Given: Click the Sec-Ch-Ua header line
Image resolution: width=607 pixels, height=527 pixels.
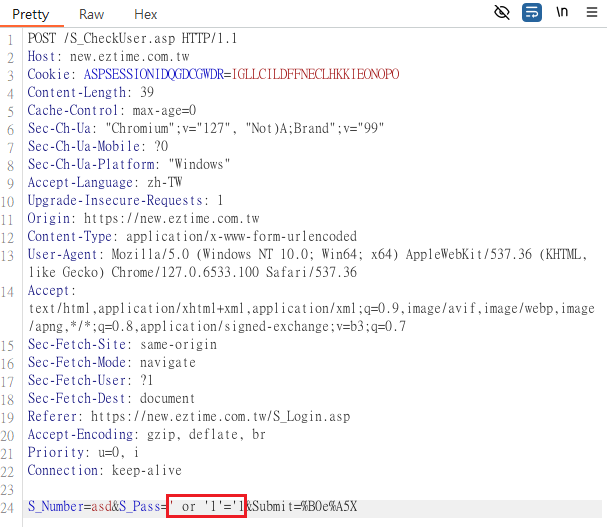Looking at the screenshot, I should [x=206, y=128].
